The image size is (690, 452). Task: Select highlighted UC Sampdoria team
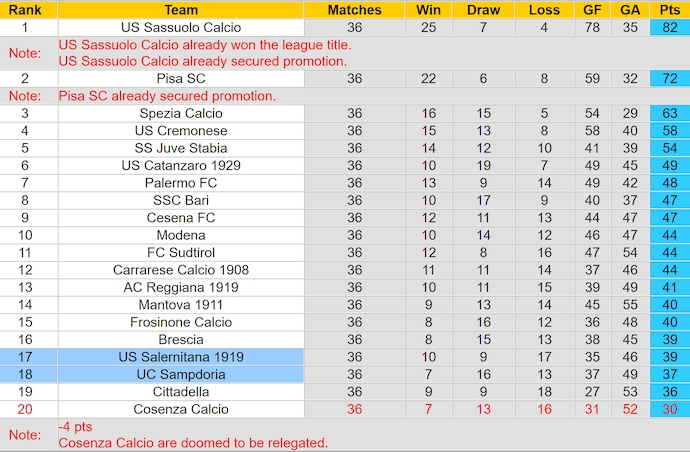(181, 374)
